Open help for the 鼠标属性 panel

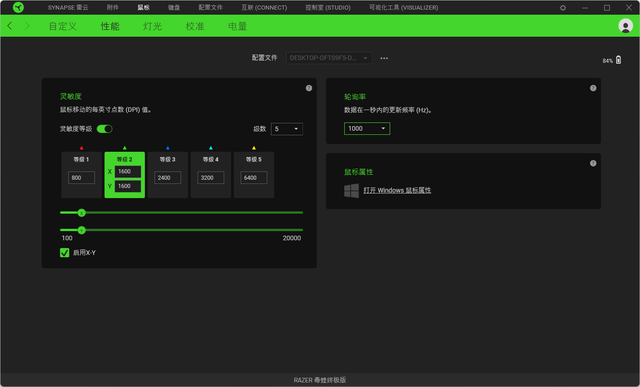(593, 163)
